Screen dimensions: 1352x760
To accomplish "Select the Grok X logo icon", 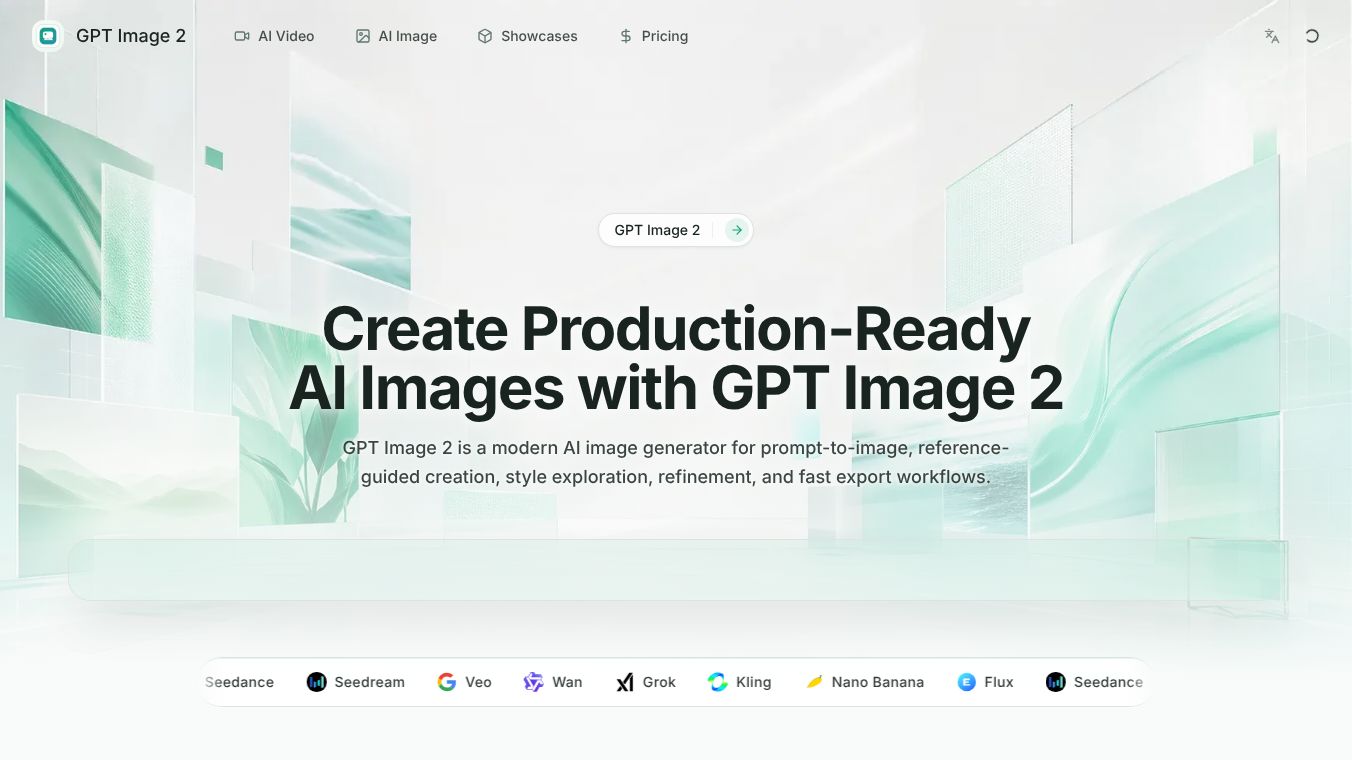I will (x=624, y=682).
